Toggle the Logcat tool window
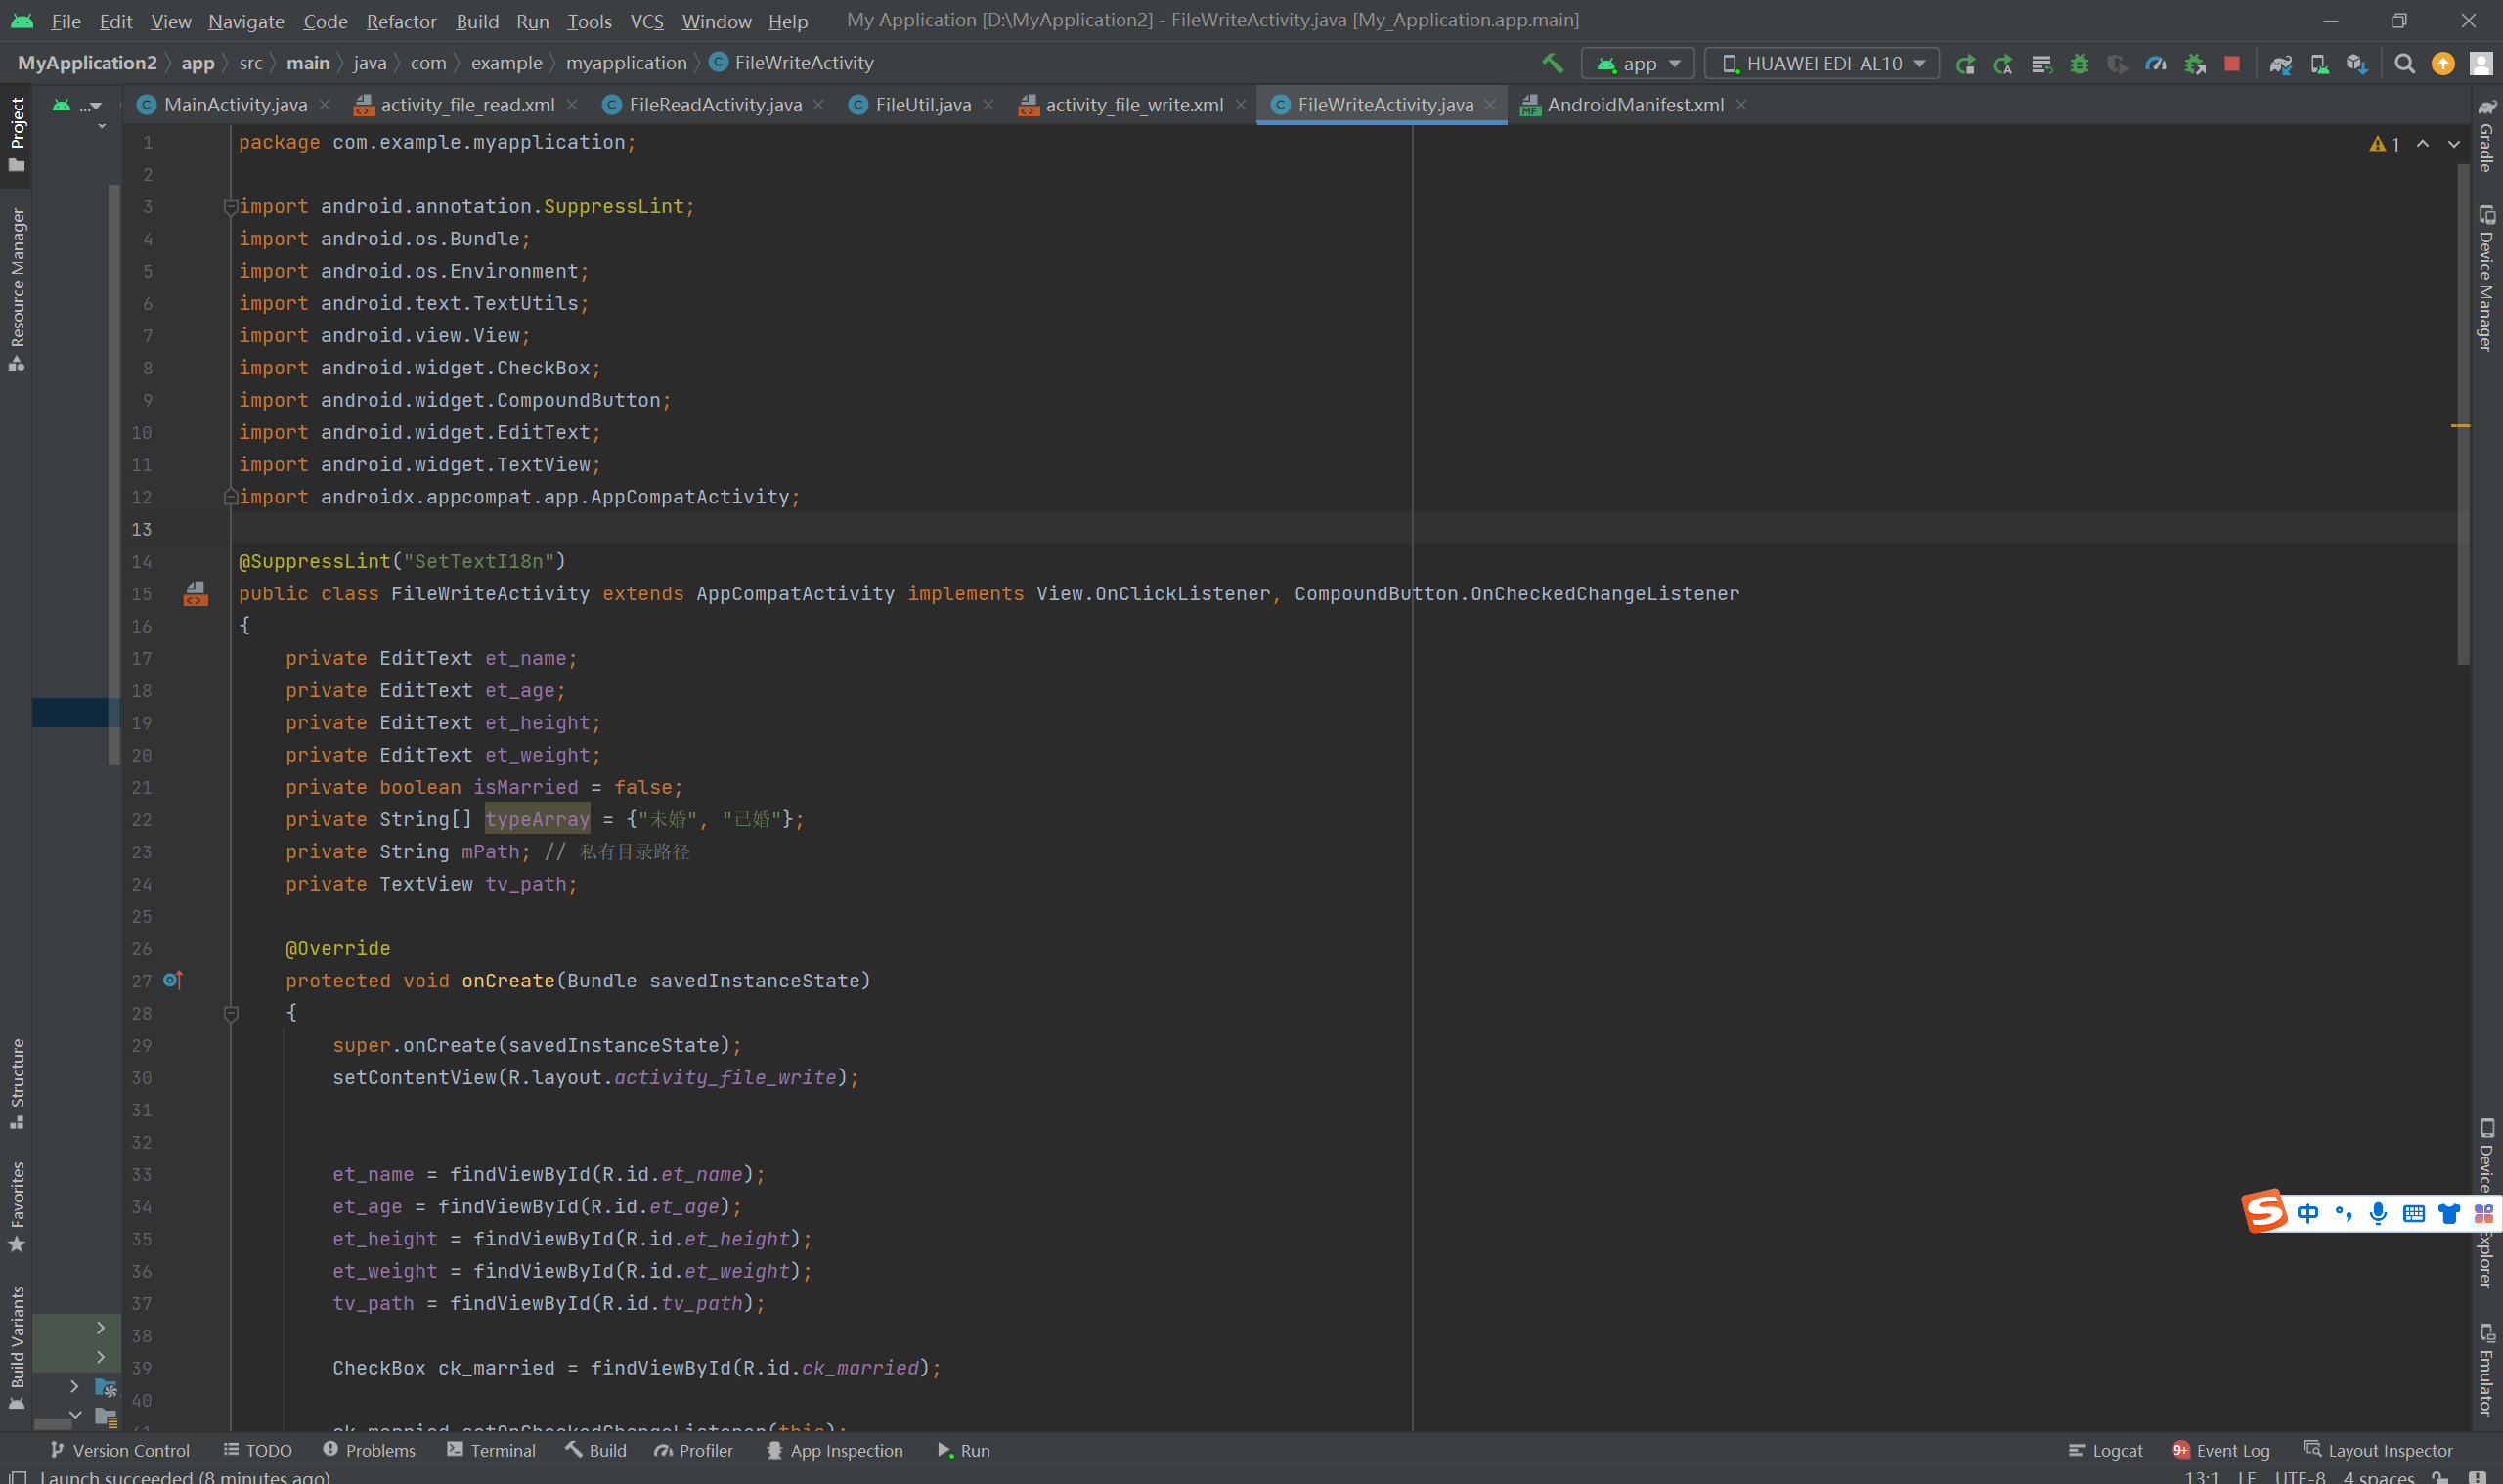This screenshot has height=1484, width=2503. click(x=2105, y=1450)
